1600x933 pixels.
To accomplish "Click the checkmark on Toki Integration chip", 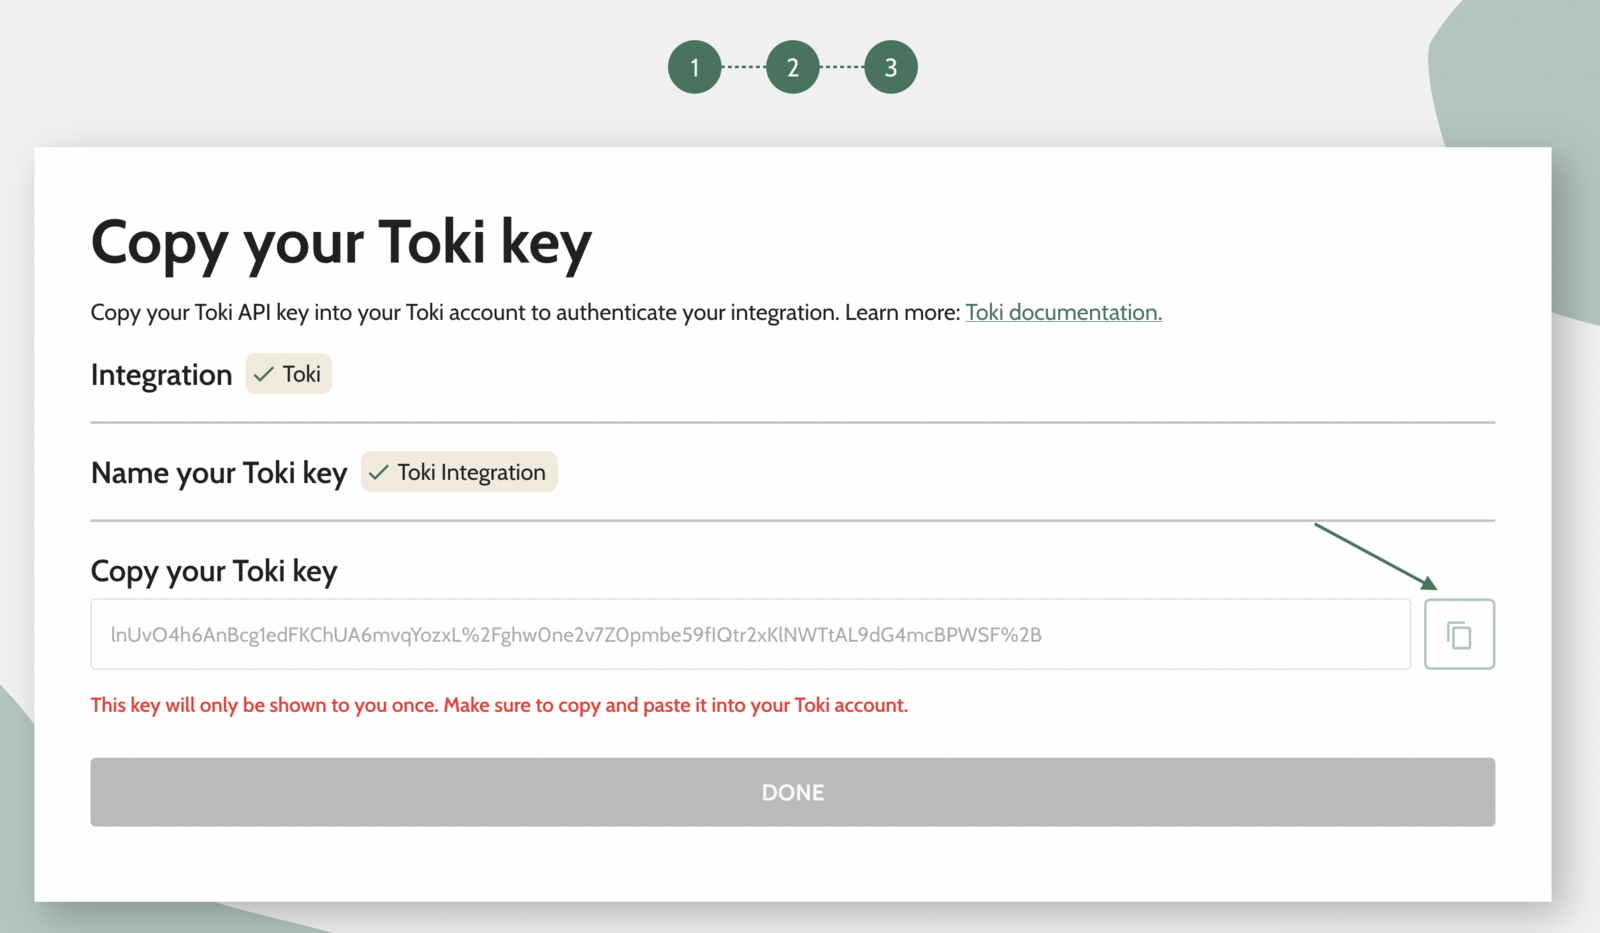I will tap(378, 472).
